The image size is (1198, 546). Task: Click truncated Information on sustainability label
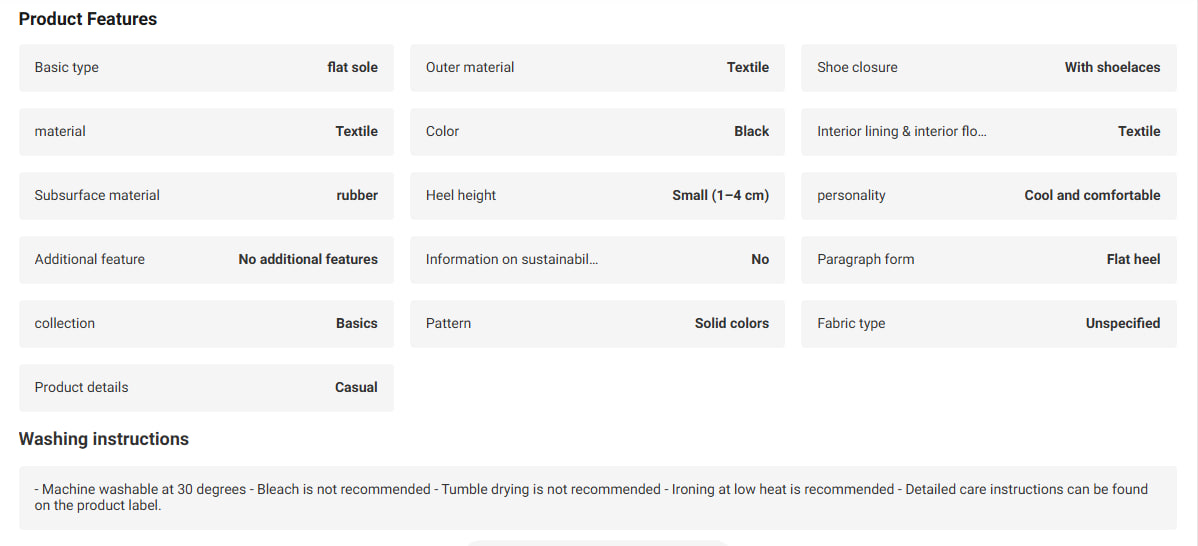[512, 260]
